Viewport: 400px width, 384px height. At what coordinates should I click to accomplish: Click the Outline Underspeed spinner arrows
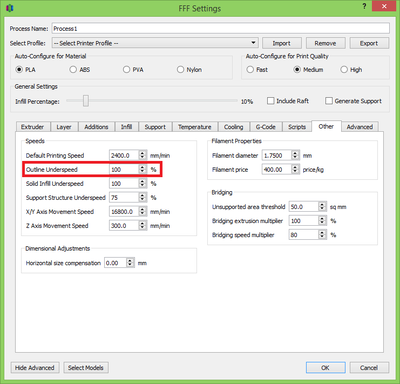click(143, 169)
